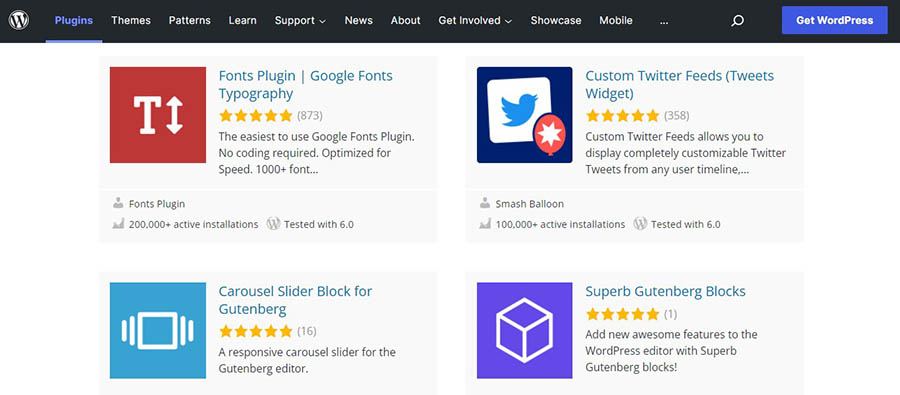Expand the Get Involved dropdown menu
Image resolution: width=900 pixels, height=395 pixels.
pos(475,21)
